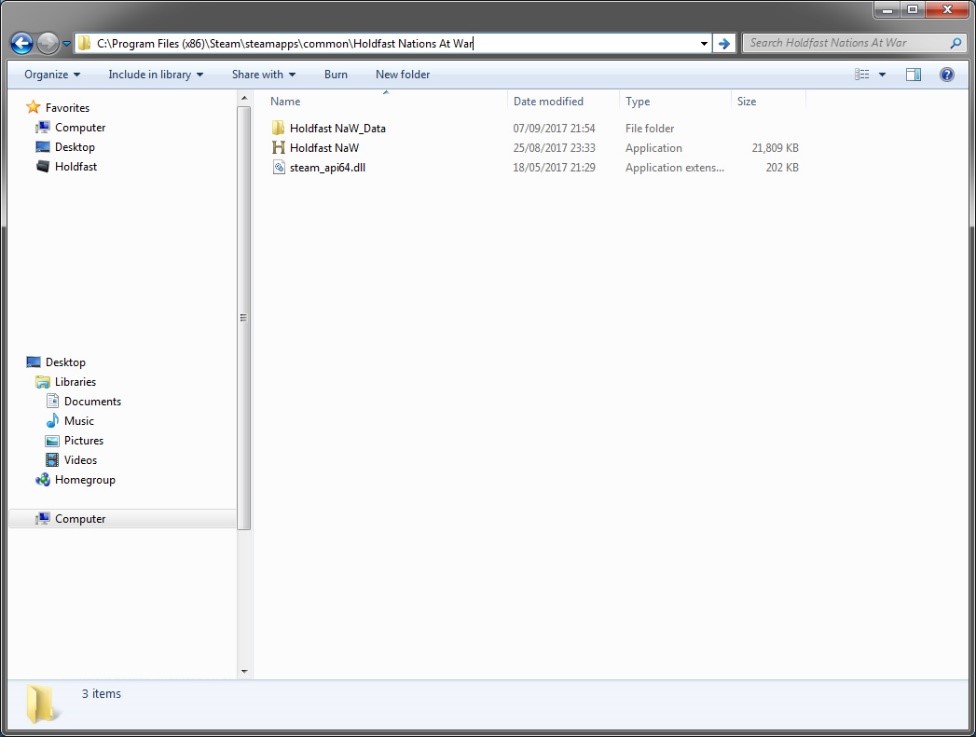
Task: Create a New folder via toolbar
Action: [402, 74]
